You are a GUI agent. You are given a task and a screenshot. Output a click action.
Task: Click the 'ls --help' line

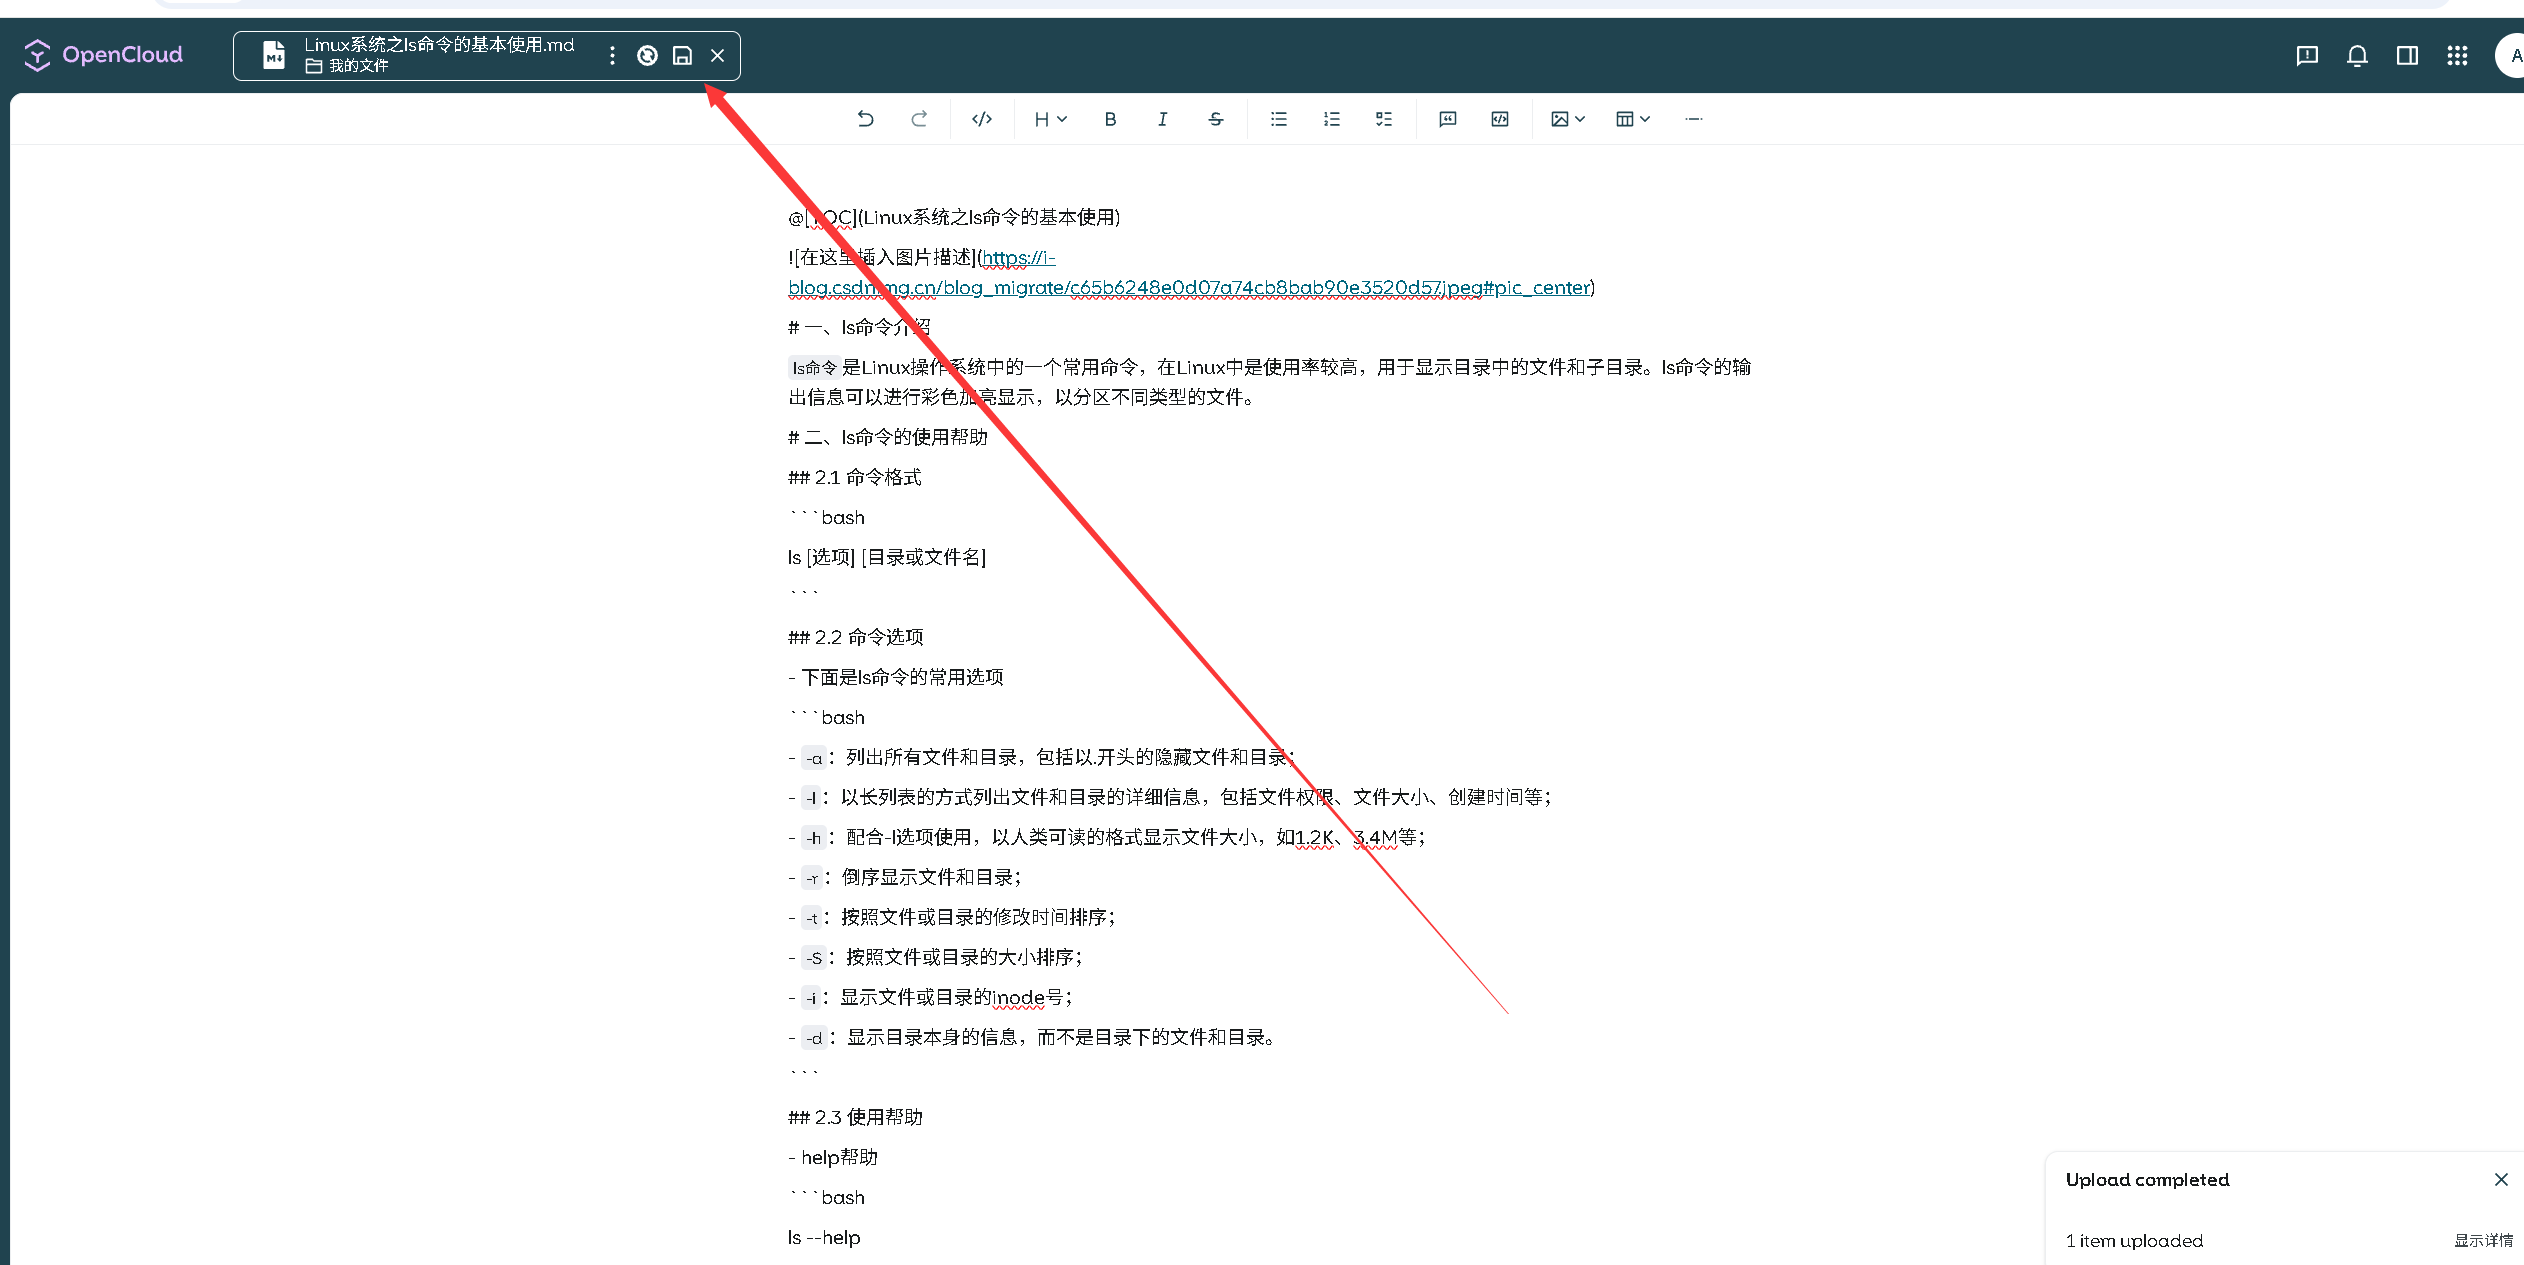pyautogui.click(x=823, y=1237)
